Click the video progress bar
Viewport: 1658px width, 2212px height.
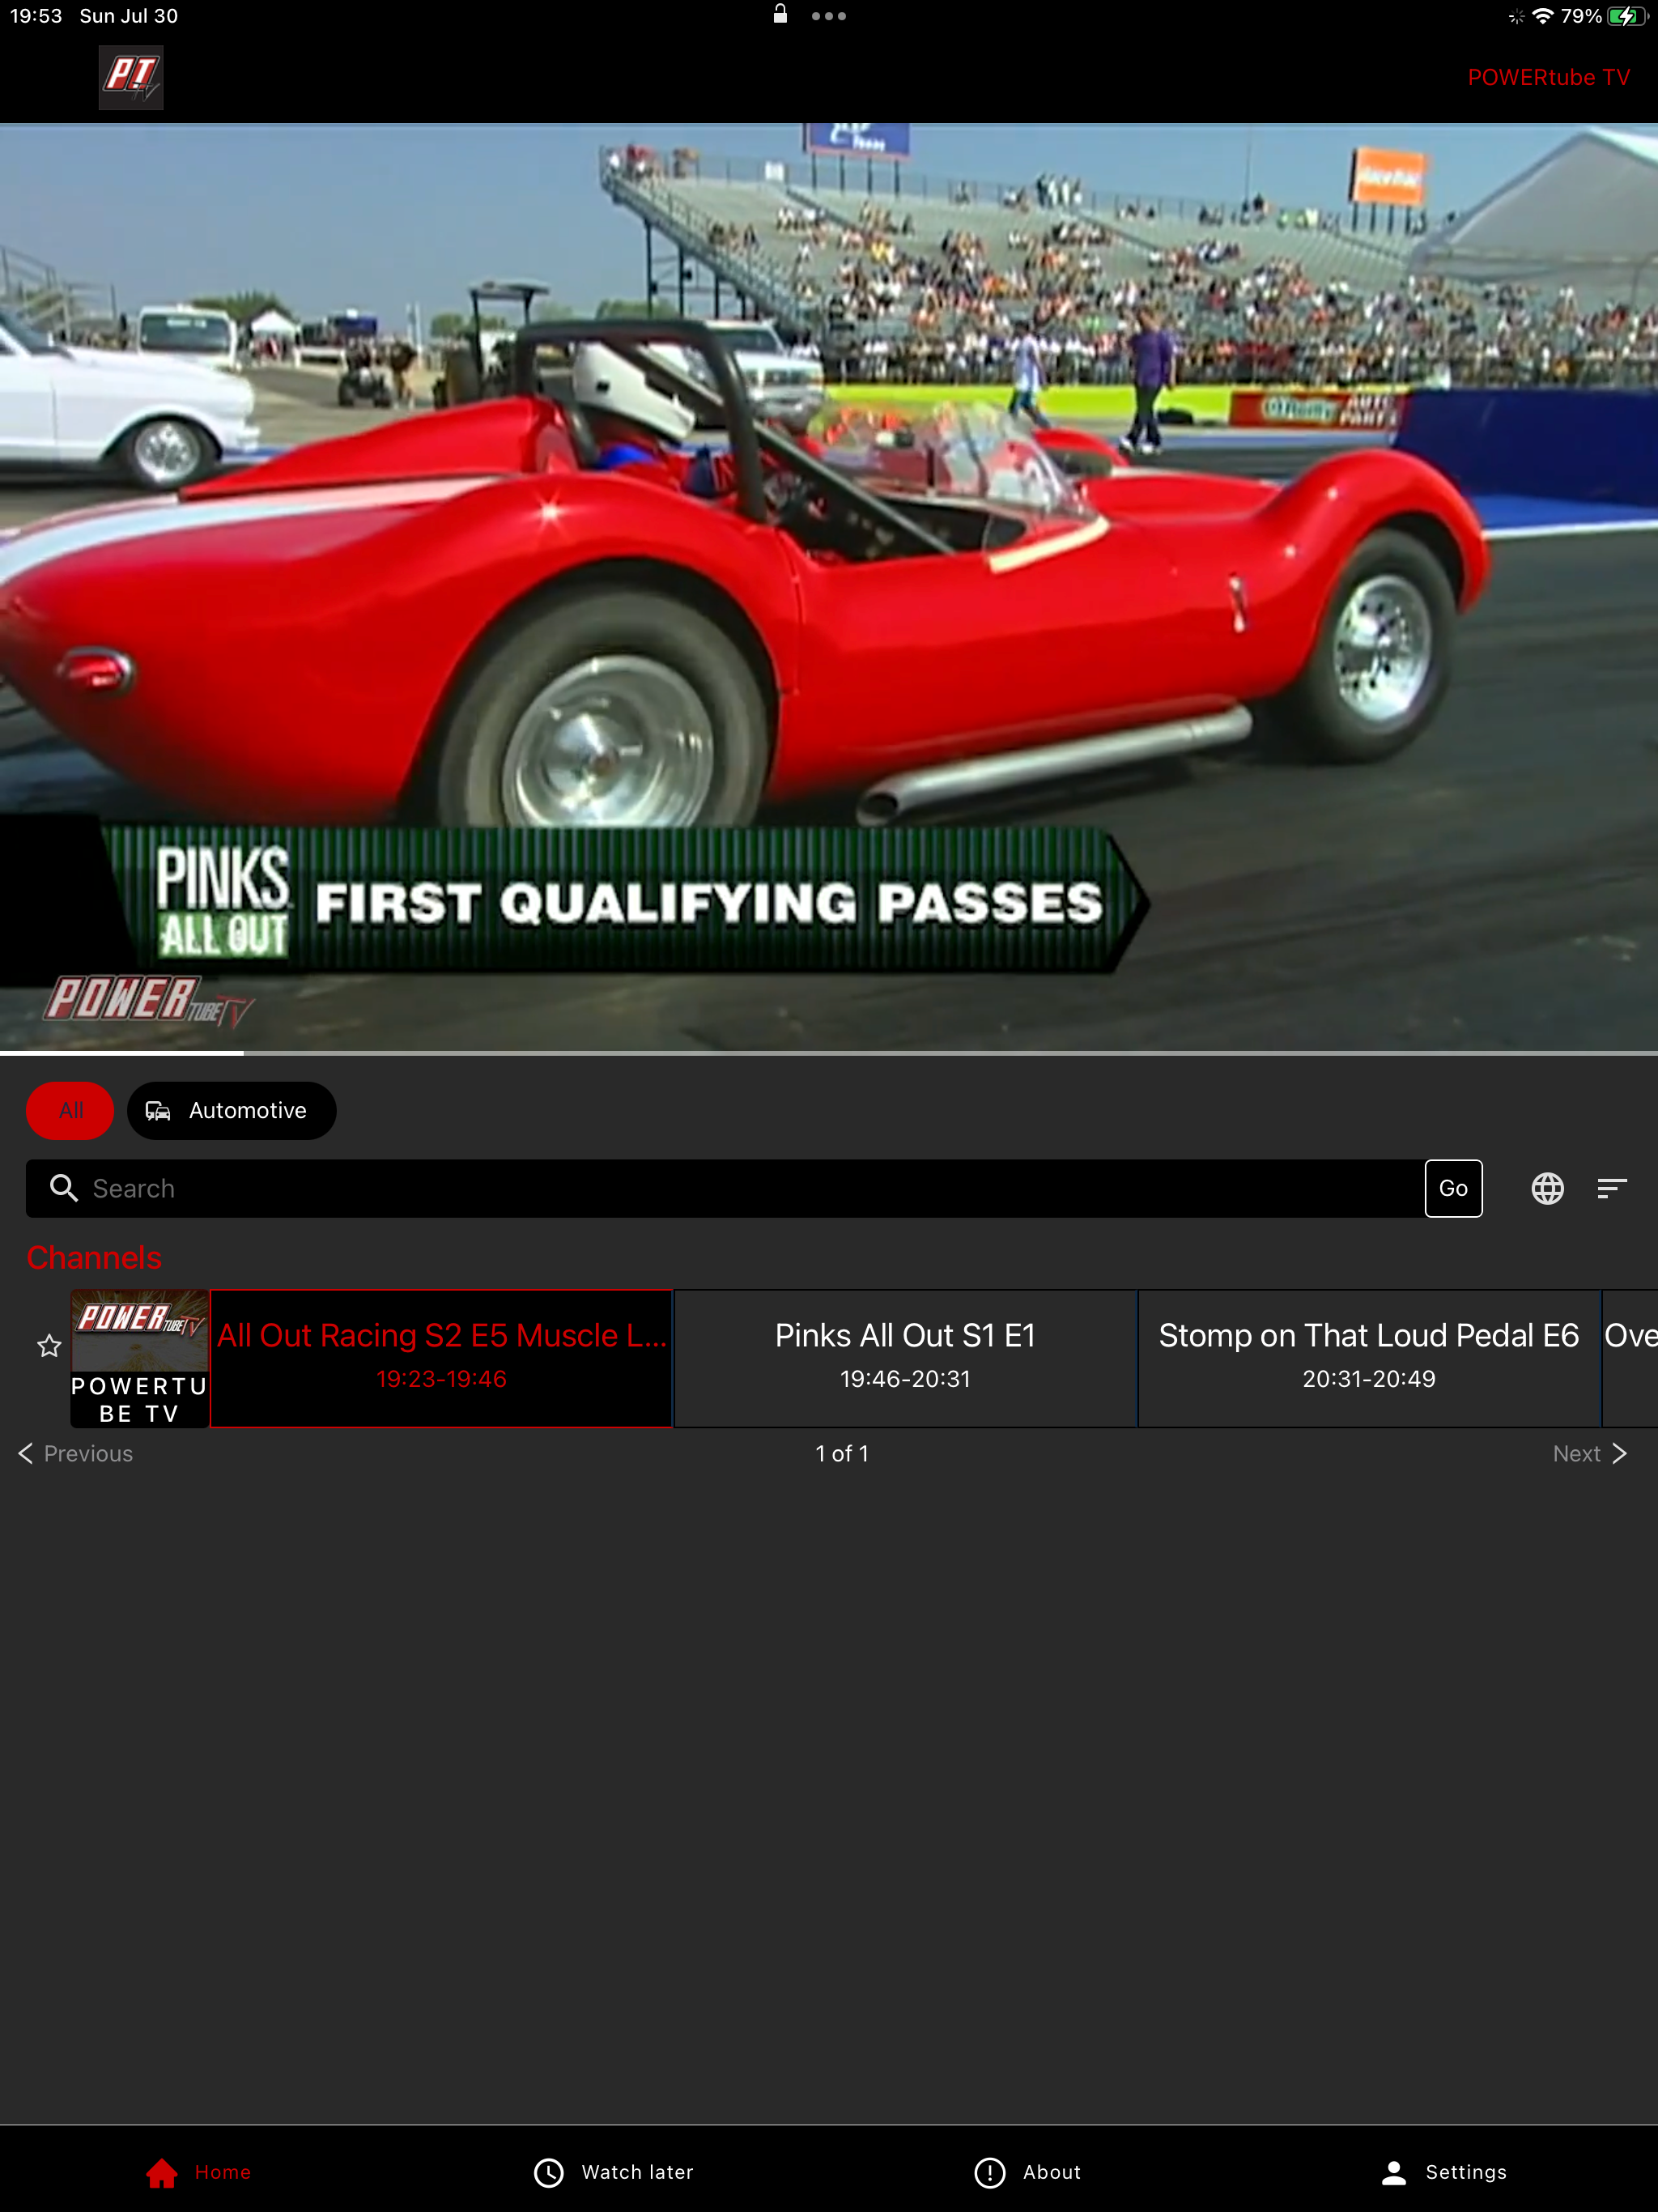pyautogui.click(x=828, y=1052)
